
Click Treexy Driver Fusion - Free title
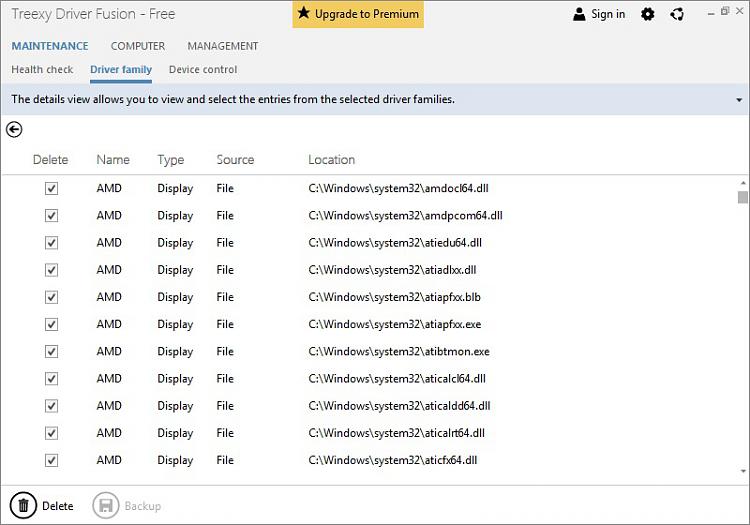[x=93, y=14]
